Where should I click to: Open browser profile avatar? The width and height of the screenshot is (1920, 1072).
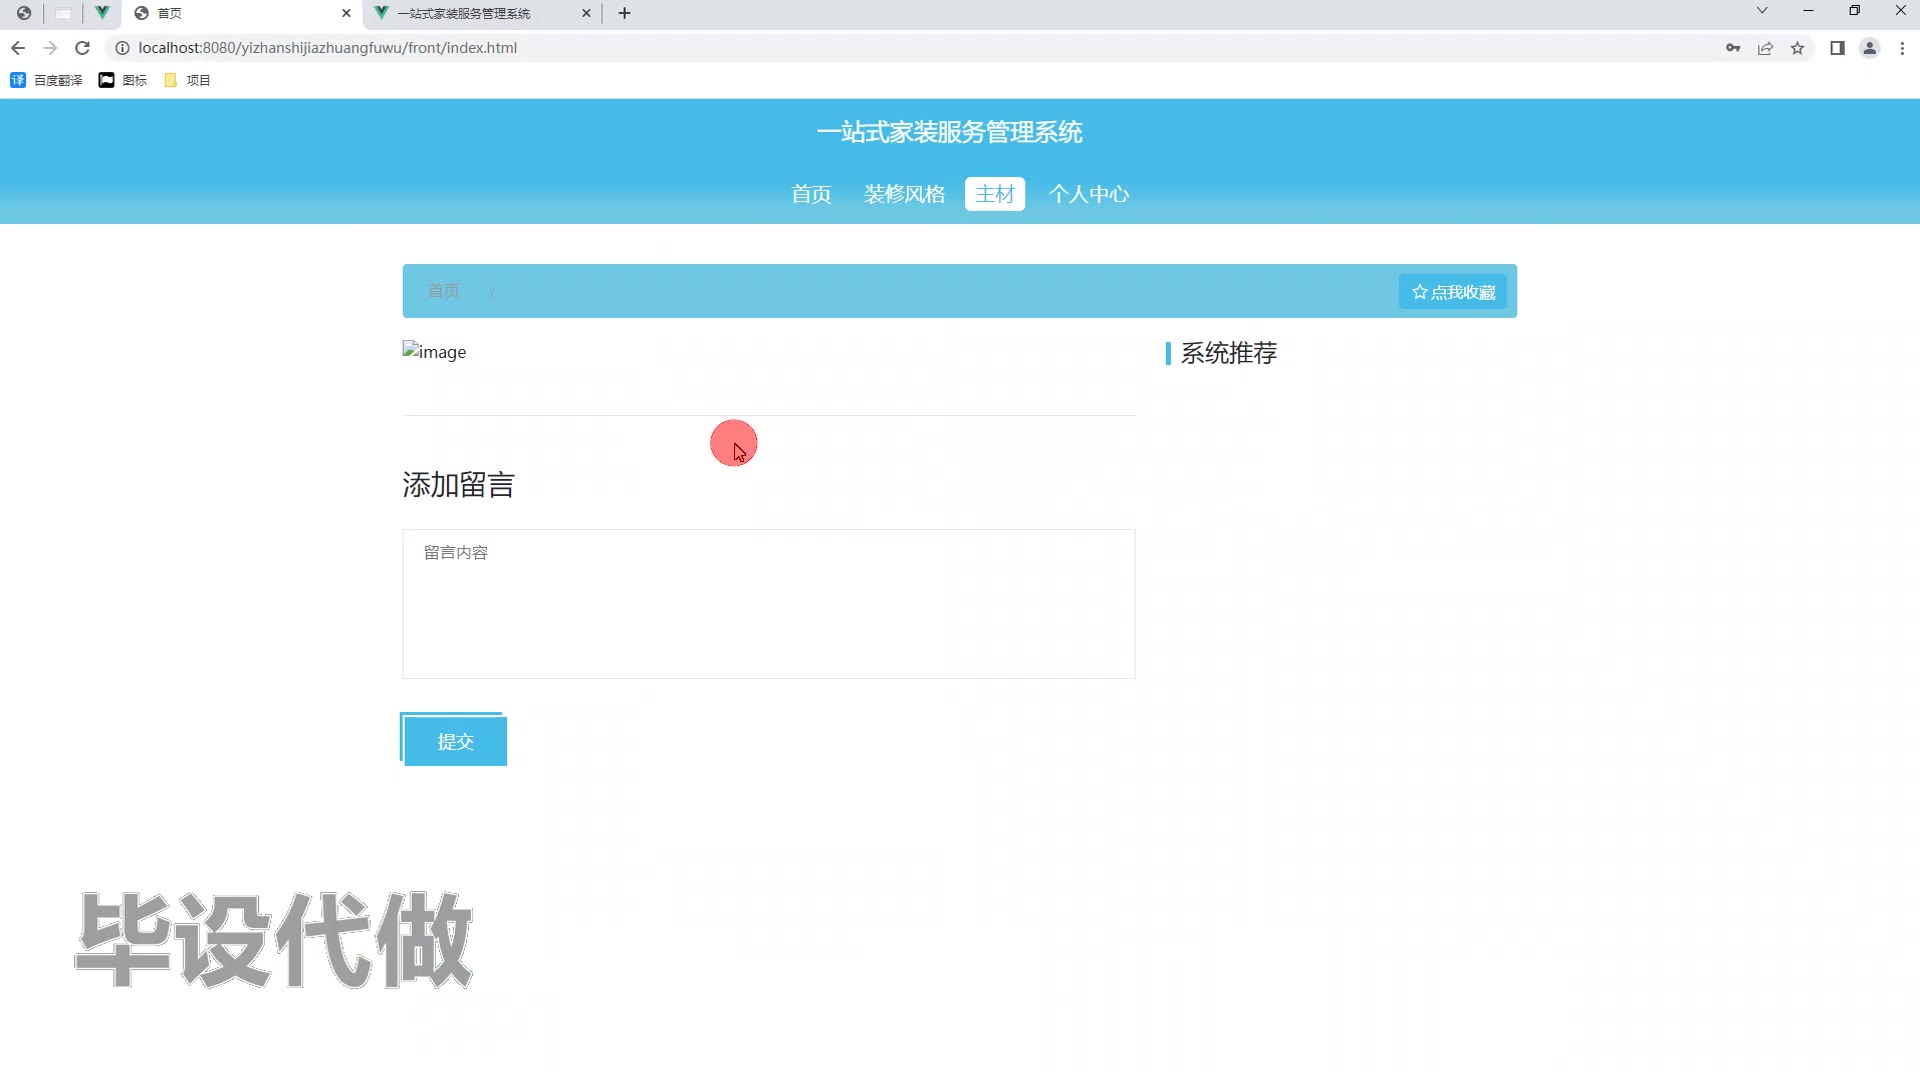click(1869, 48)
